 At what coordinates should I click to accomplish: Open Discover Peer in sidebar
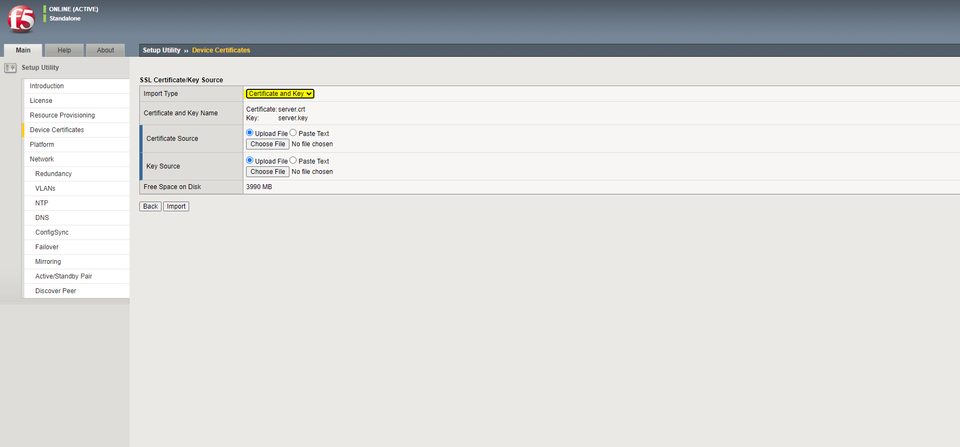point(55,291)
